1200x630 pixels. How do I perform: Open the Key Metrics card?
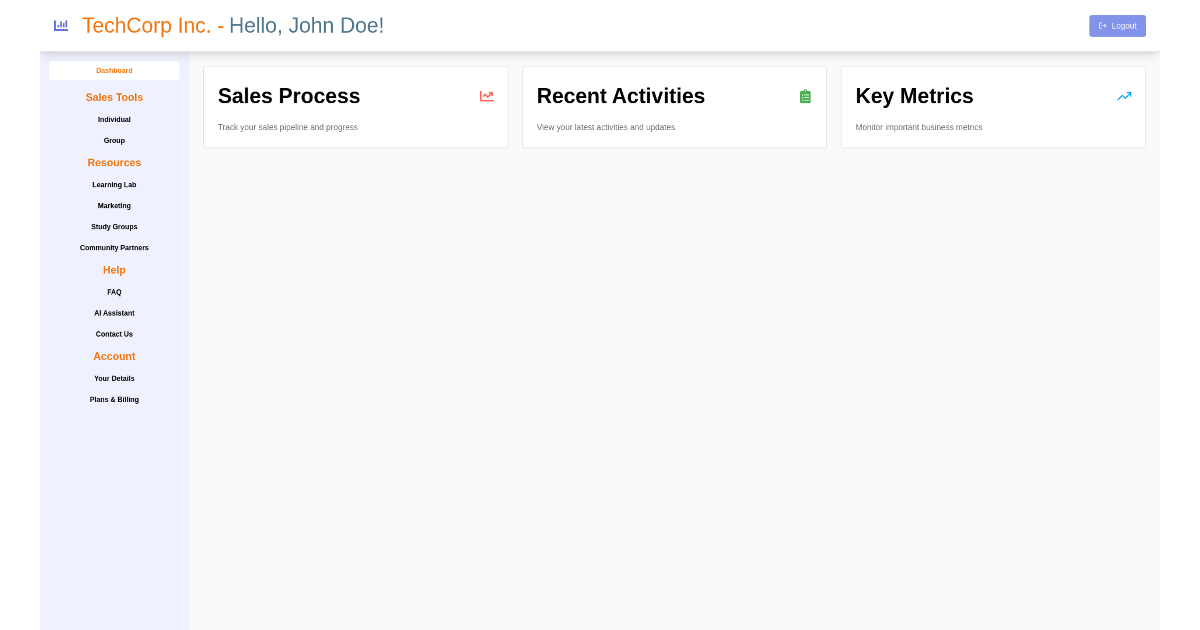point(993,108)
